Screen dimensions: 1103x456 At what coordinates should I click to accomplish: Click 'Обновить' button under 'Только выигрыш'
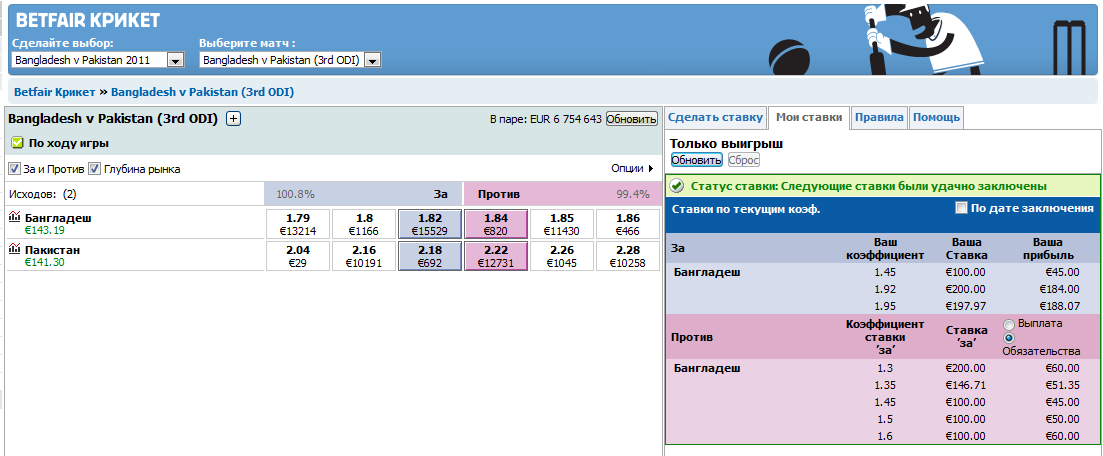pos(696,160)
